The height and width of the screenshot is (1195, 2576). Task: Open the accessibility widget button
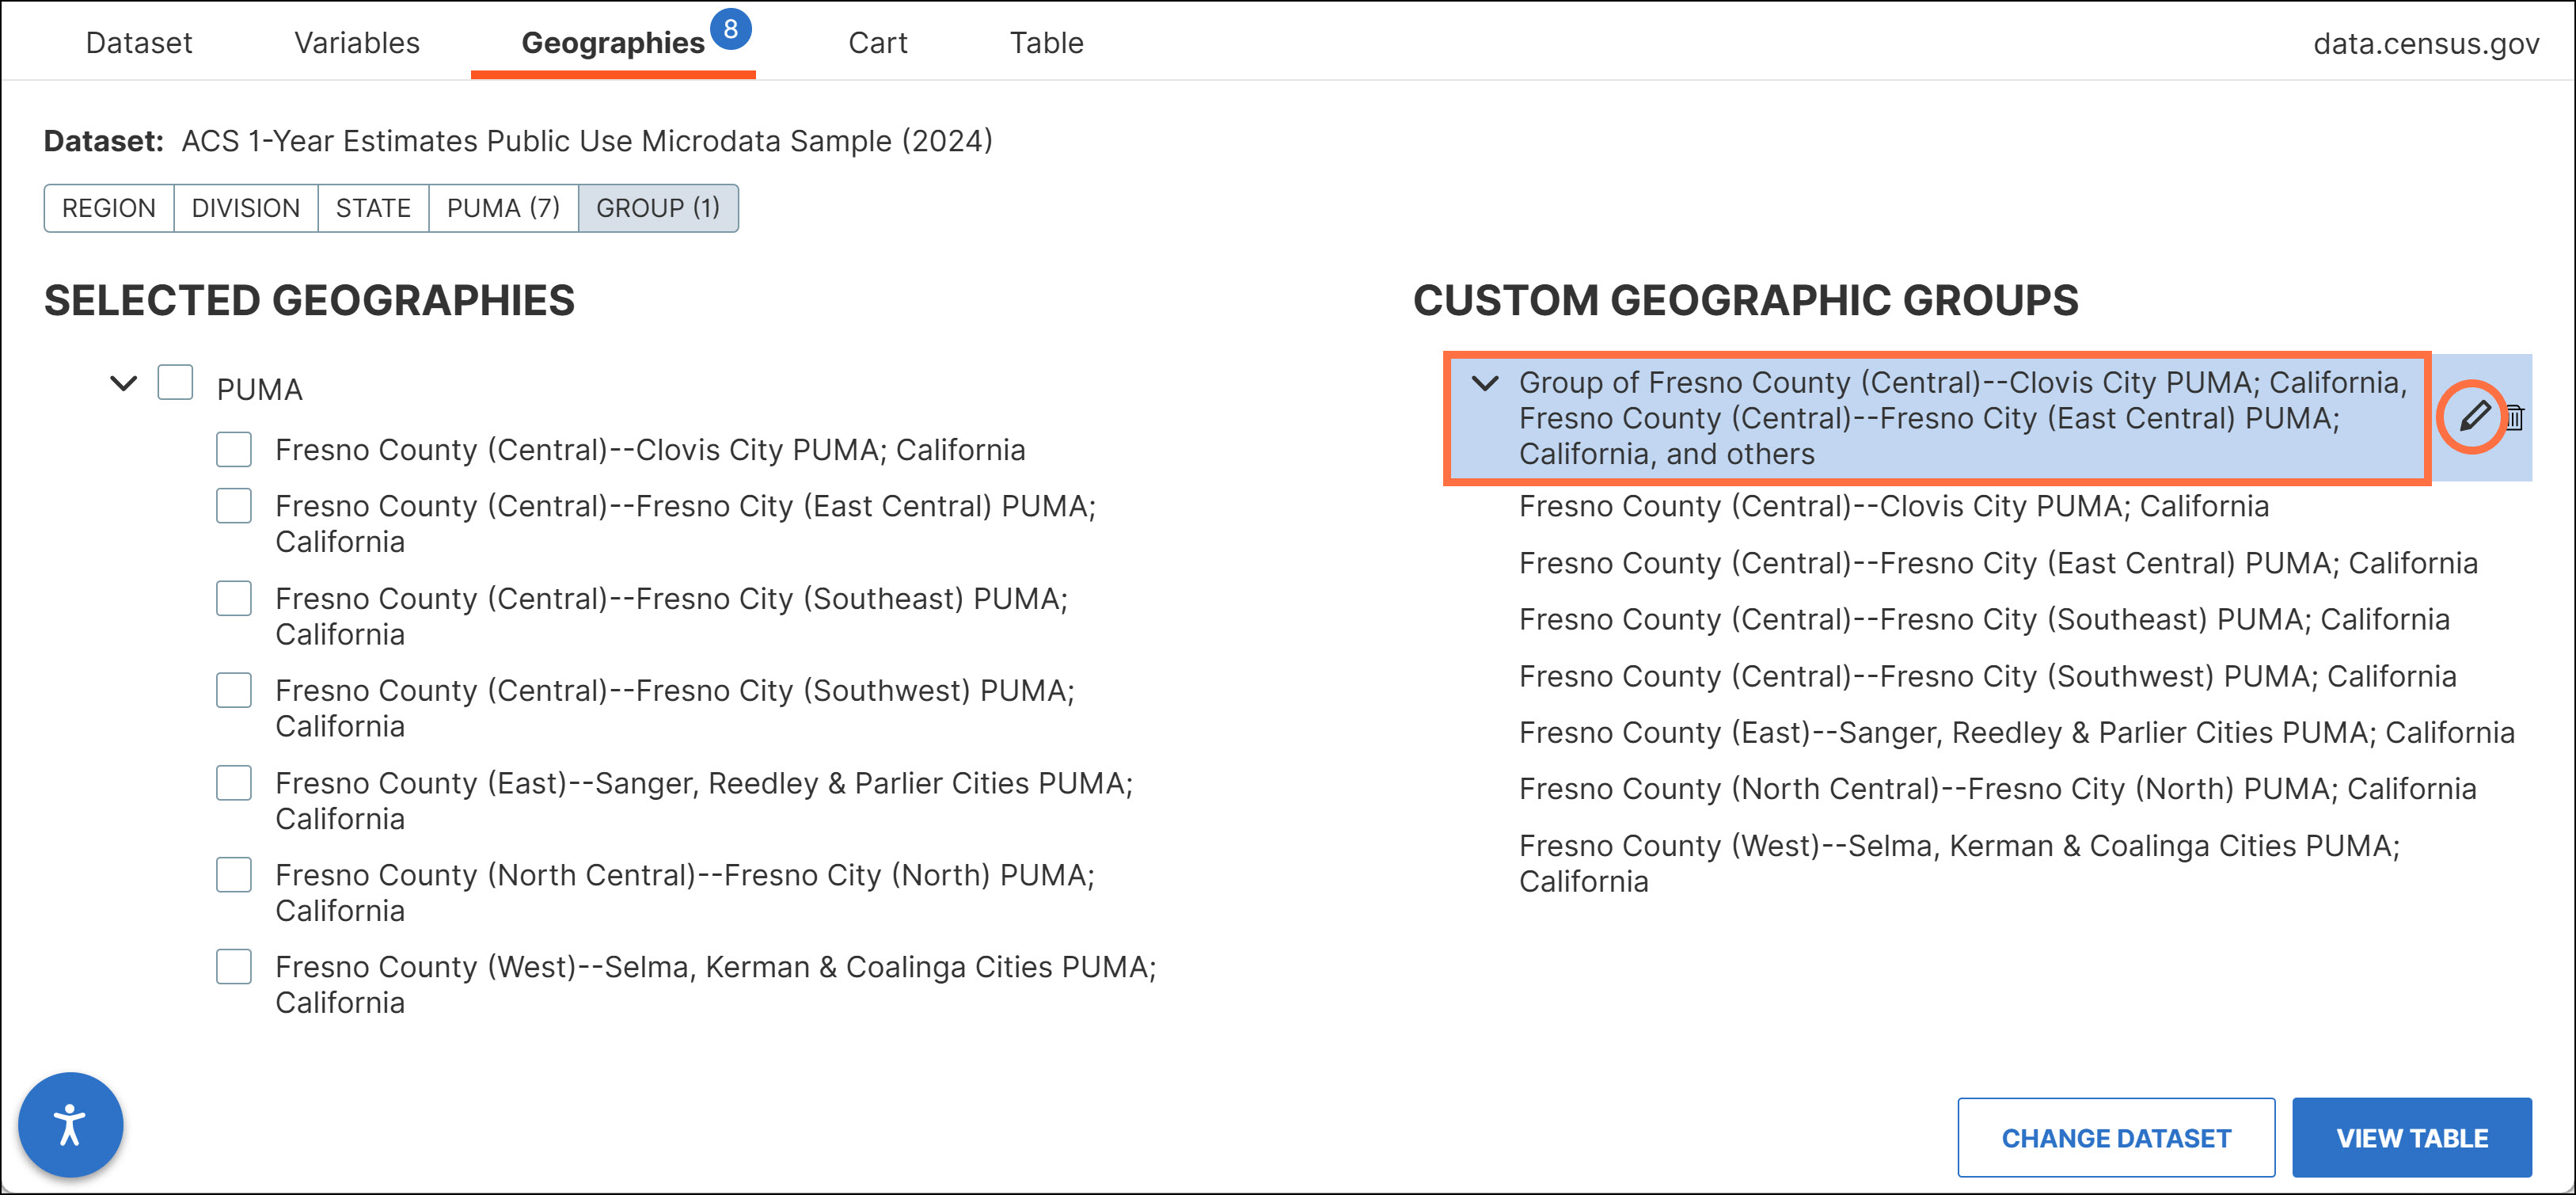click(x=70, y=1124)
